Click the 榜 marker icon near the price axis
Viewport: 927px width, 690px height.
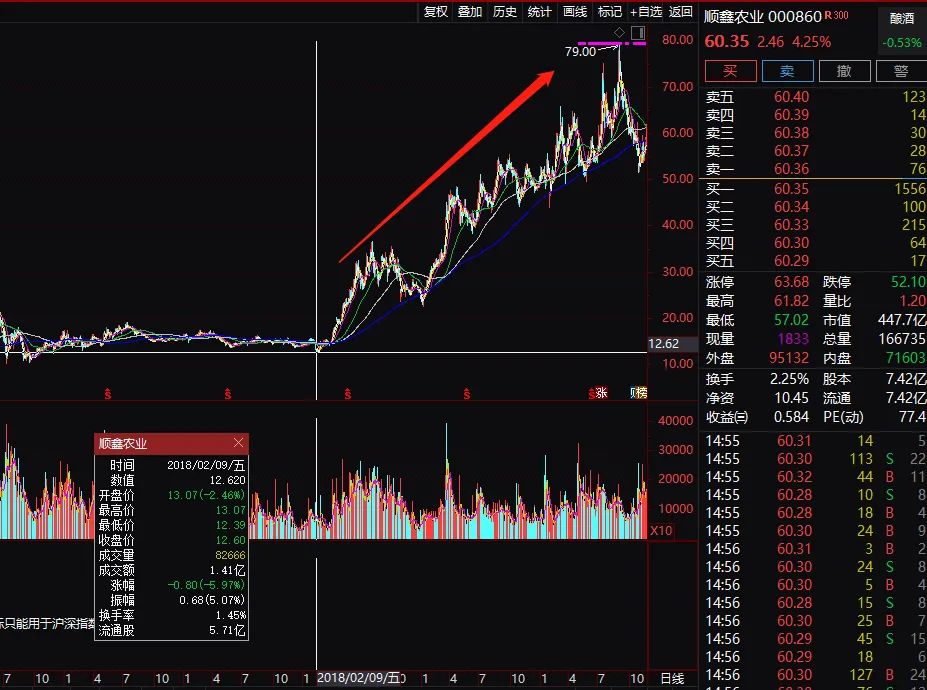638,393
